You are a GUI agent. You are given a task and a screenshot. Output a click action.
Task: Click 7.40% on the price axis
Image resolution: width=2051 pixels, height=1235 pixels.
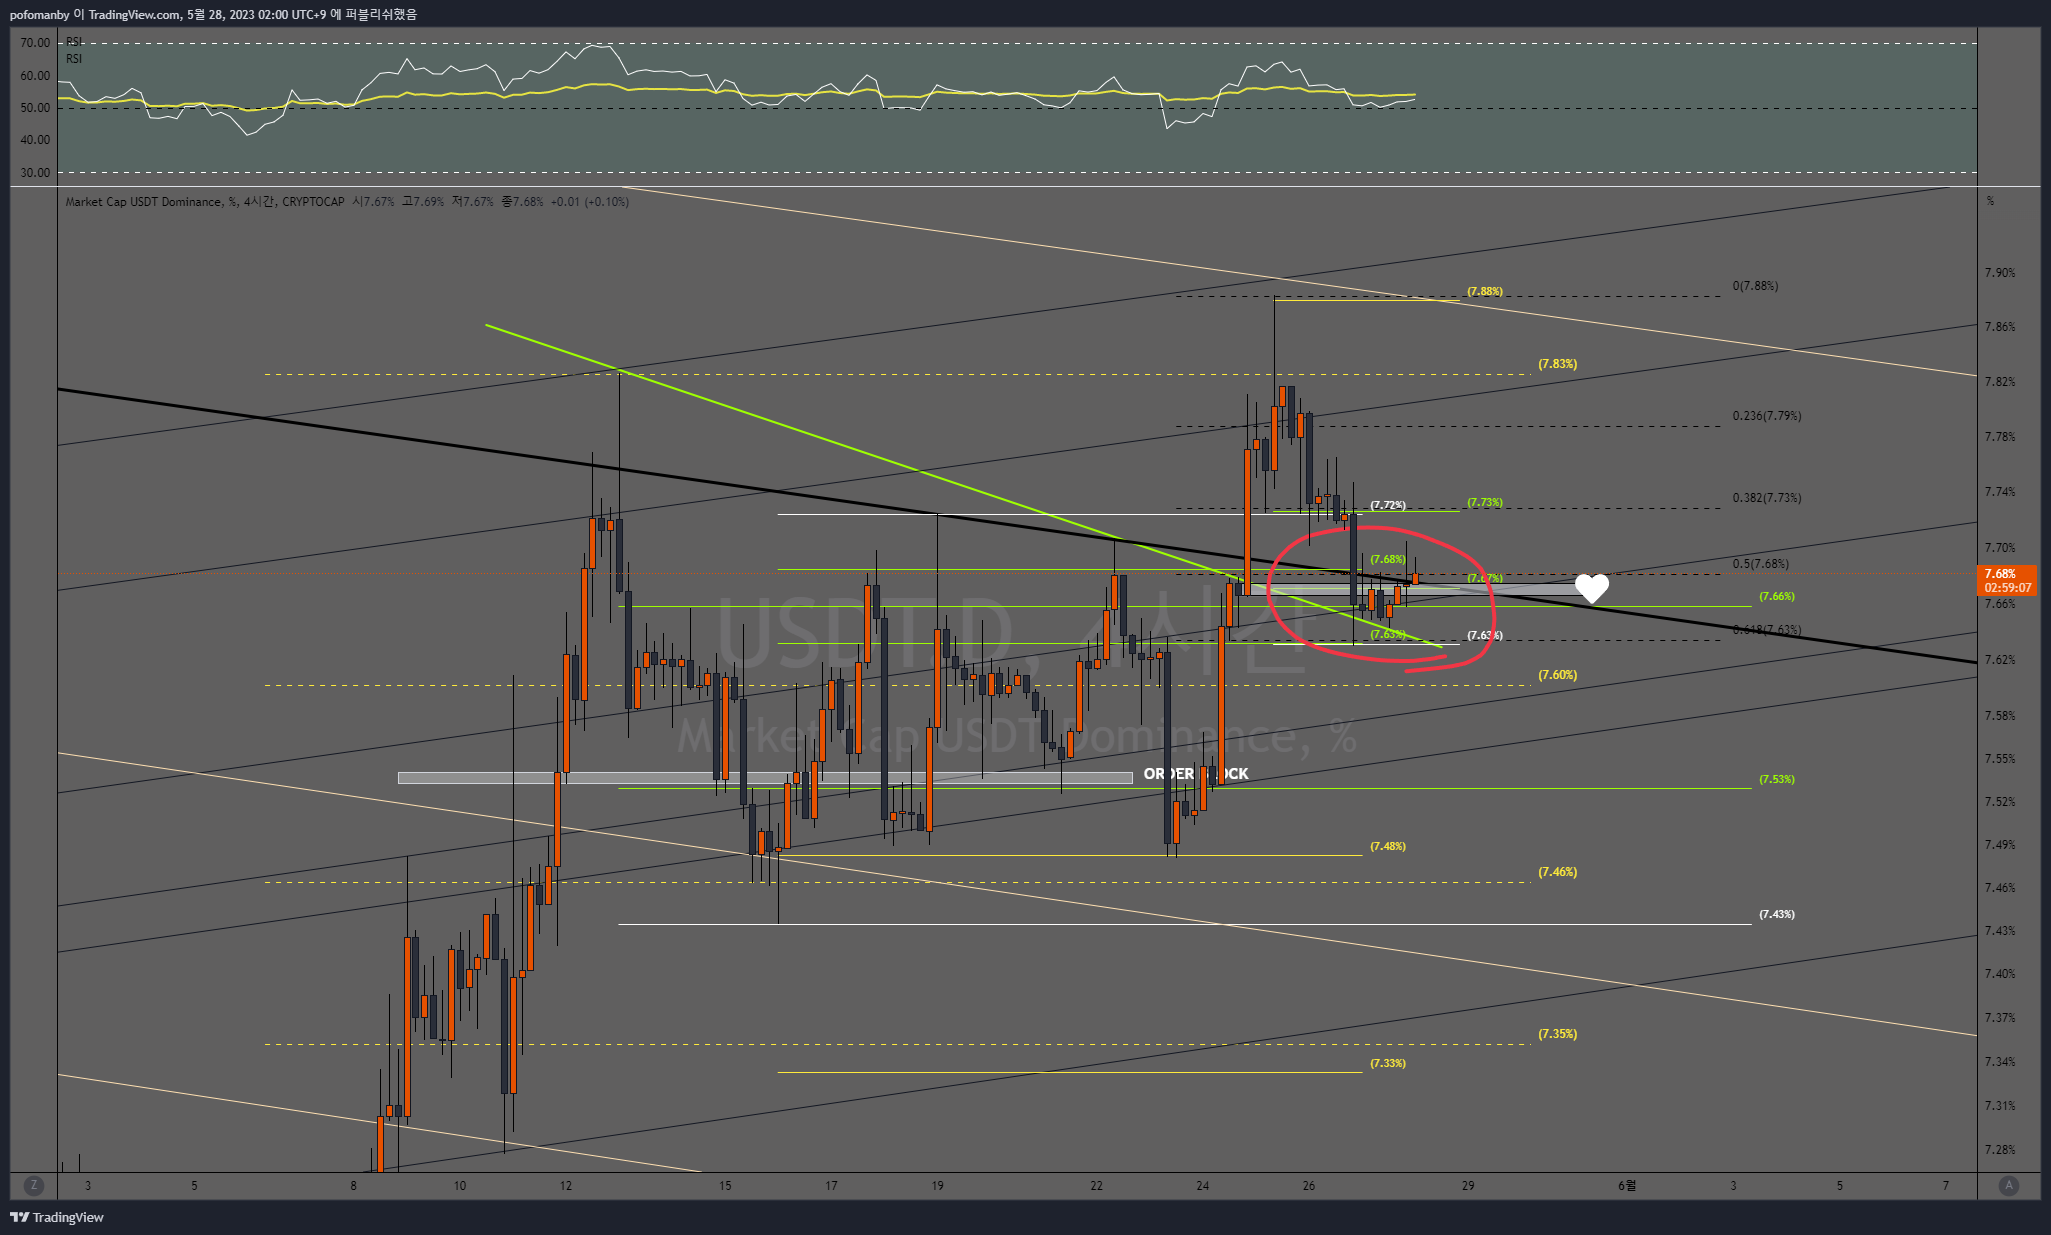point(2000,974)
